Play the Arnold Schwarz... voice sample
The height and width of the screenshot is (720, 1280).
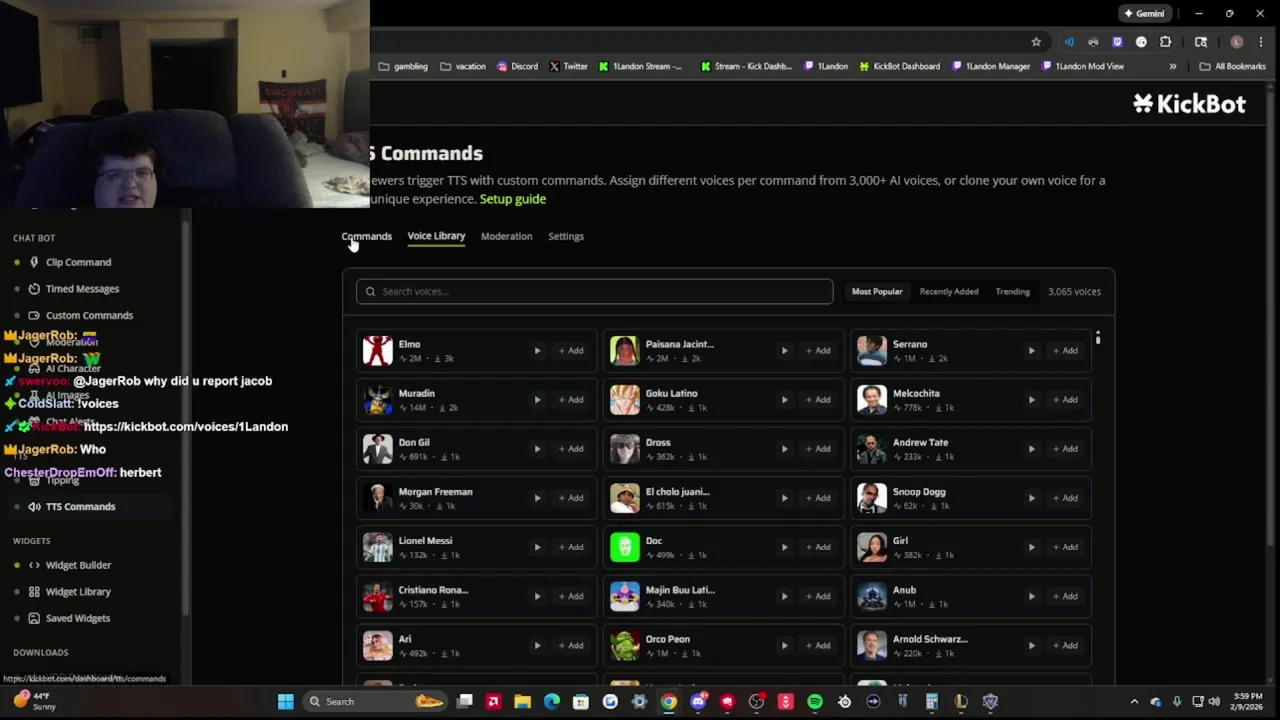click(x=1031, y=645)
